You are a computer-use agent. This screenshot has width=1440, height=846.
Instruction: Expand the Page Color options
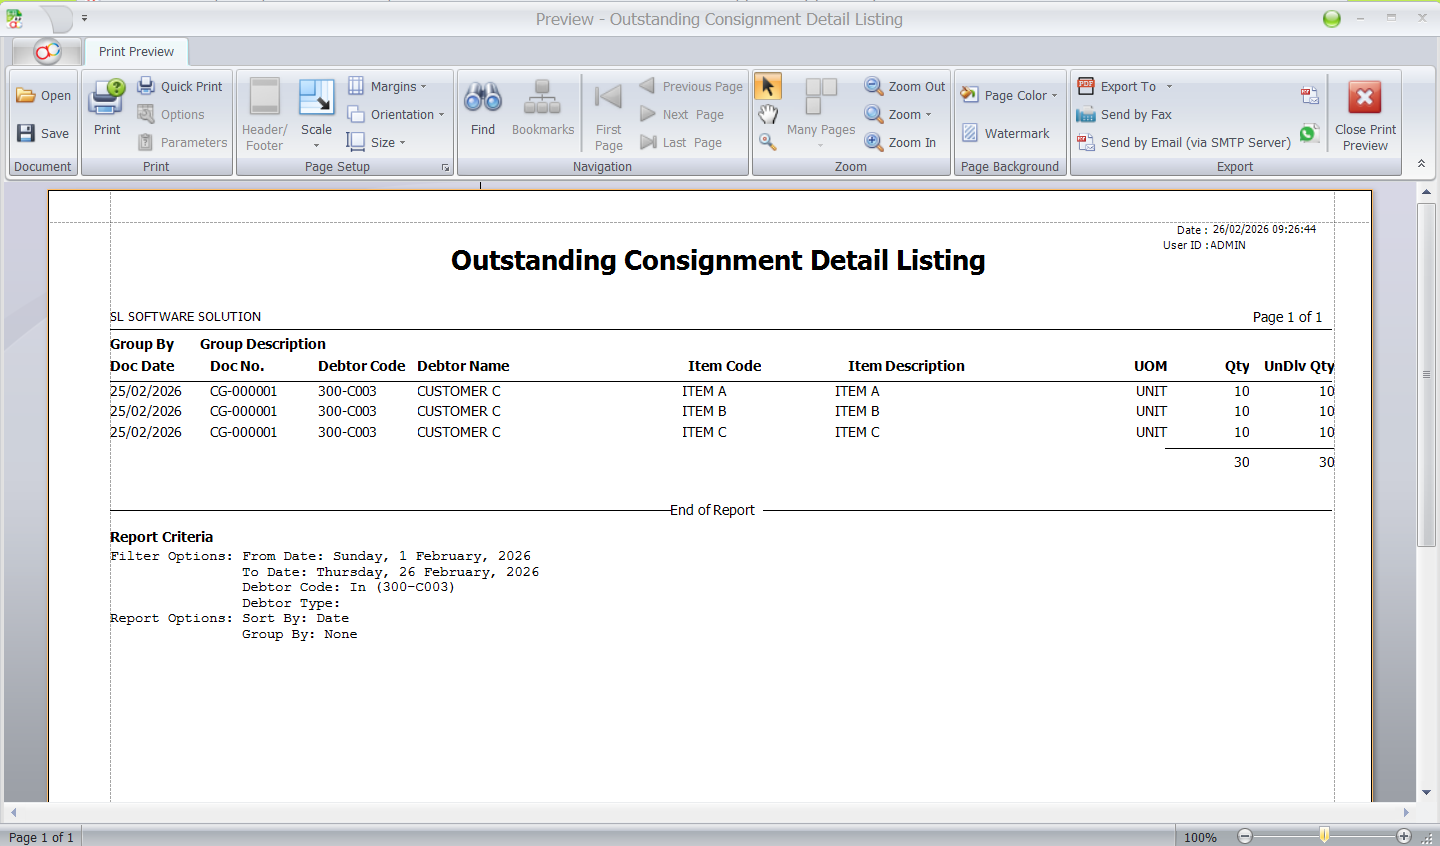[x=1010, y=95]
